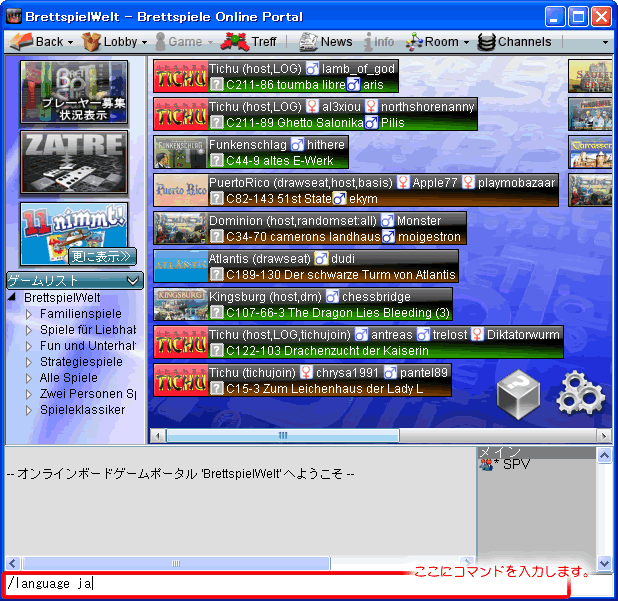Image resolution: width=618 pixels, height=601 pixels.
Task: Click the Room network icon
Action: coord(415,42)
